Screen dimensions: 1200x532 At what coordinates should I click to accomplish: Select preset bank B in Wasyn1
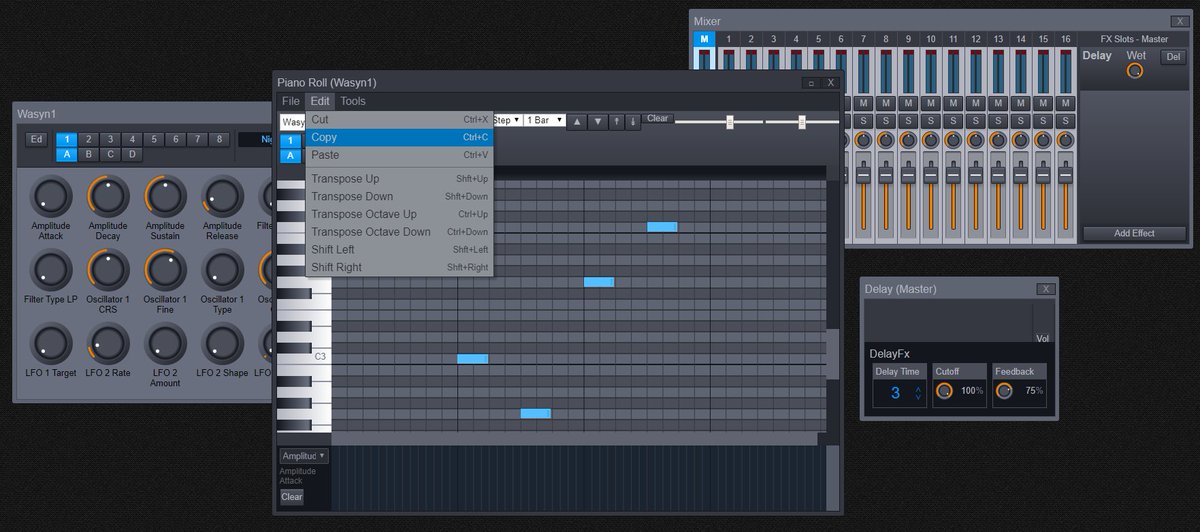click(x=89, y=155)
